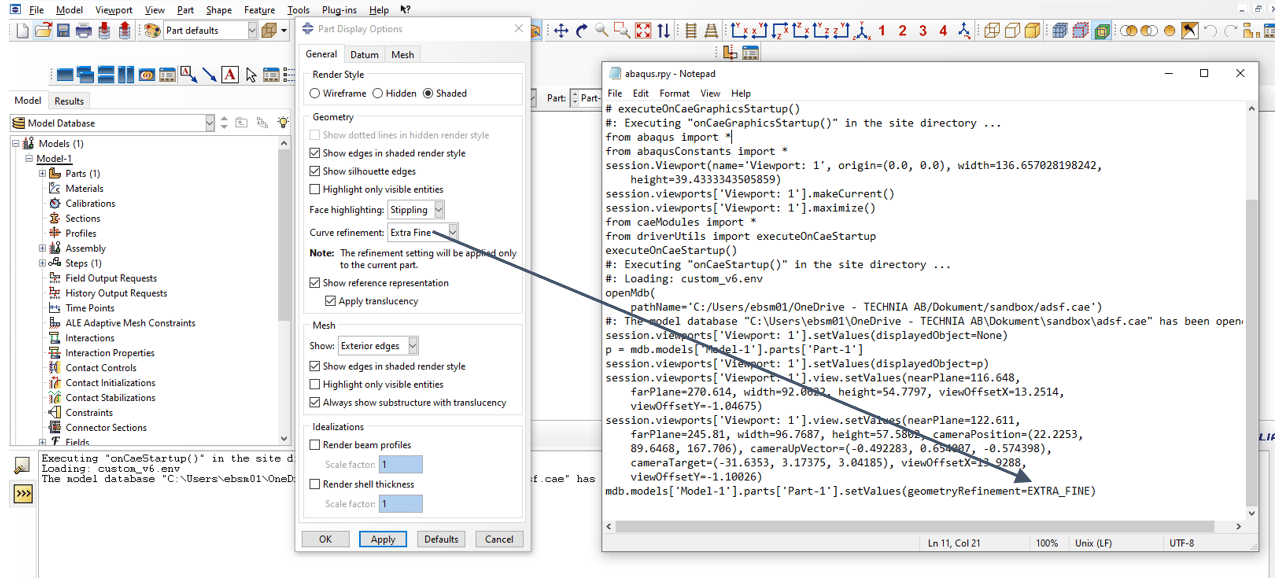Select the Rotate View tool

point(583,31)
